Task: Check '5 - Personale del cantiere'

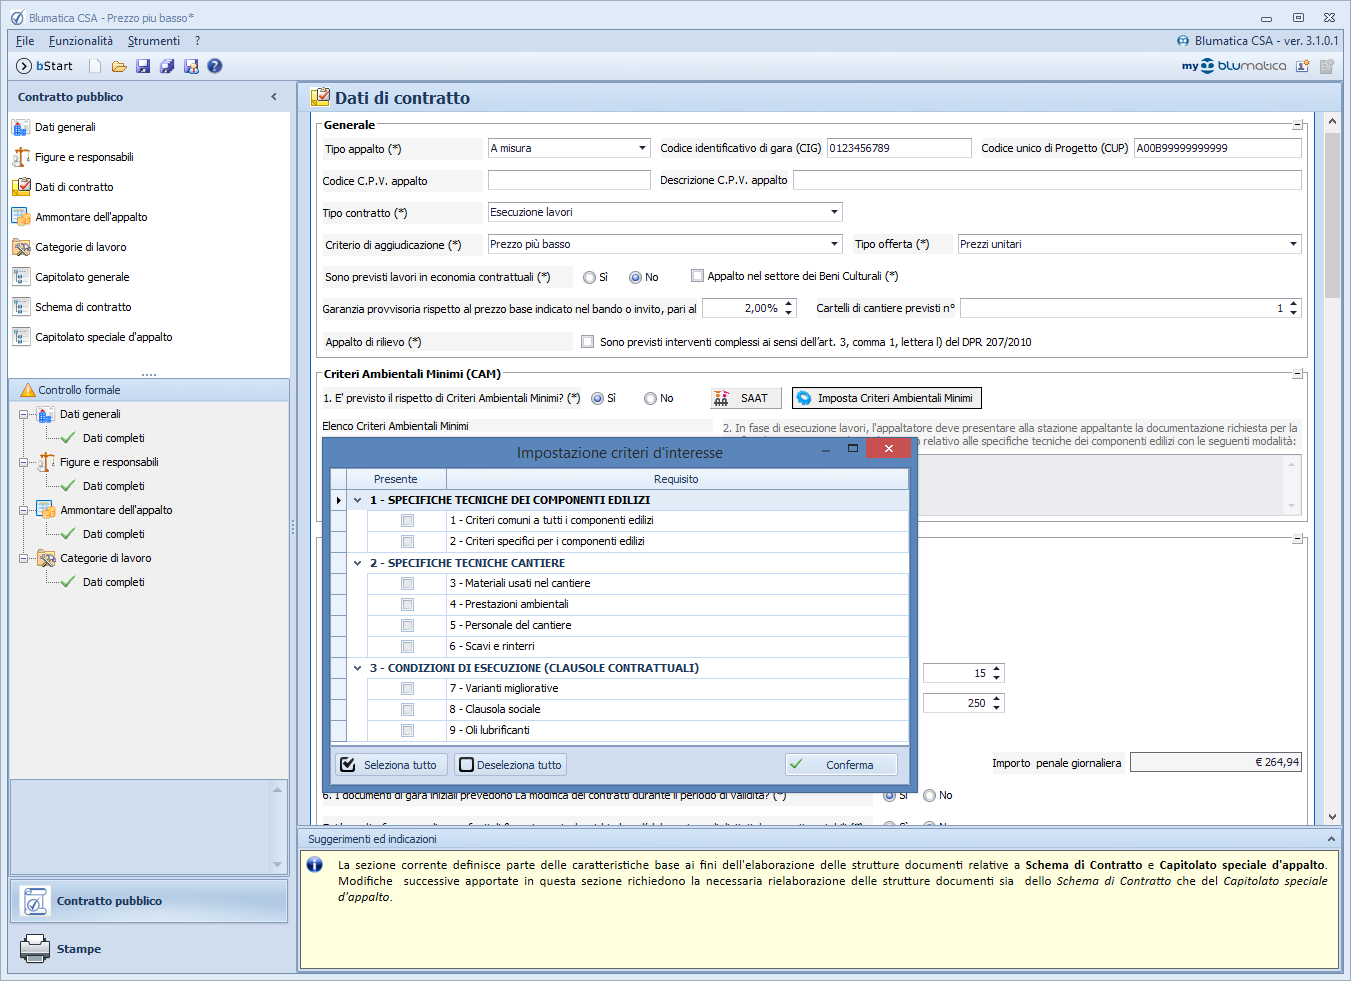Action: click(x=407, y=625)
